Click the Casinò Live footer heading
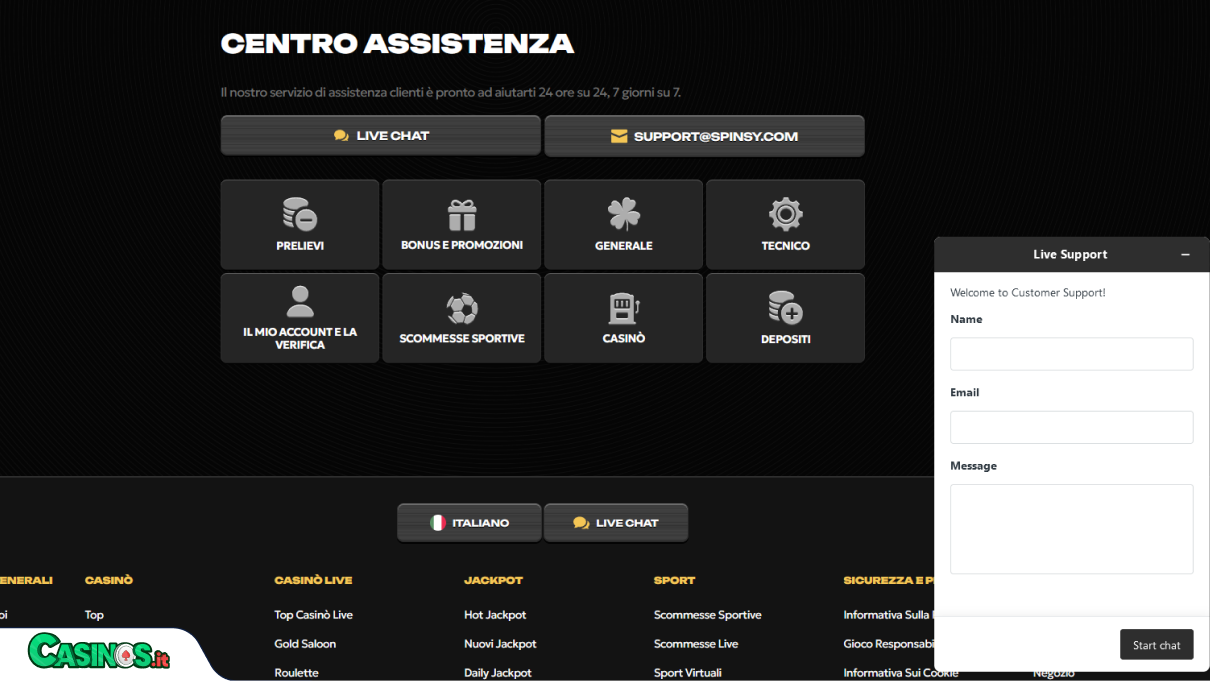 [313, 580]
